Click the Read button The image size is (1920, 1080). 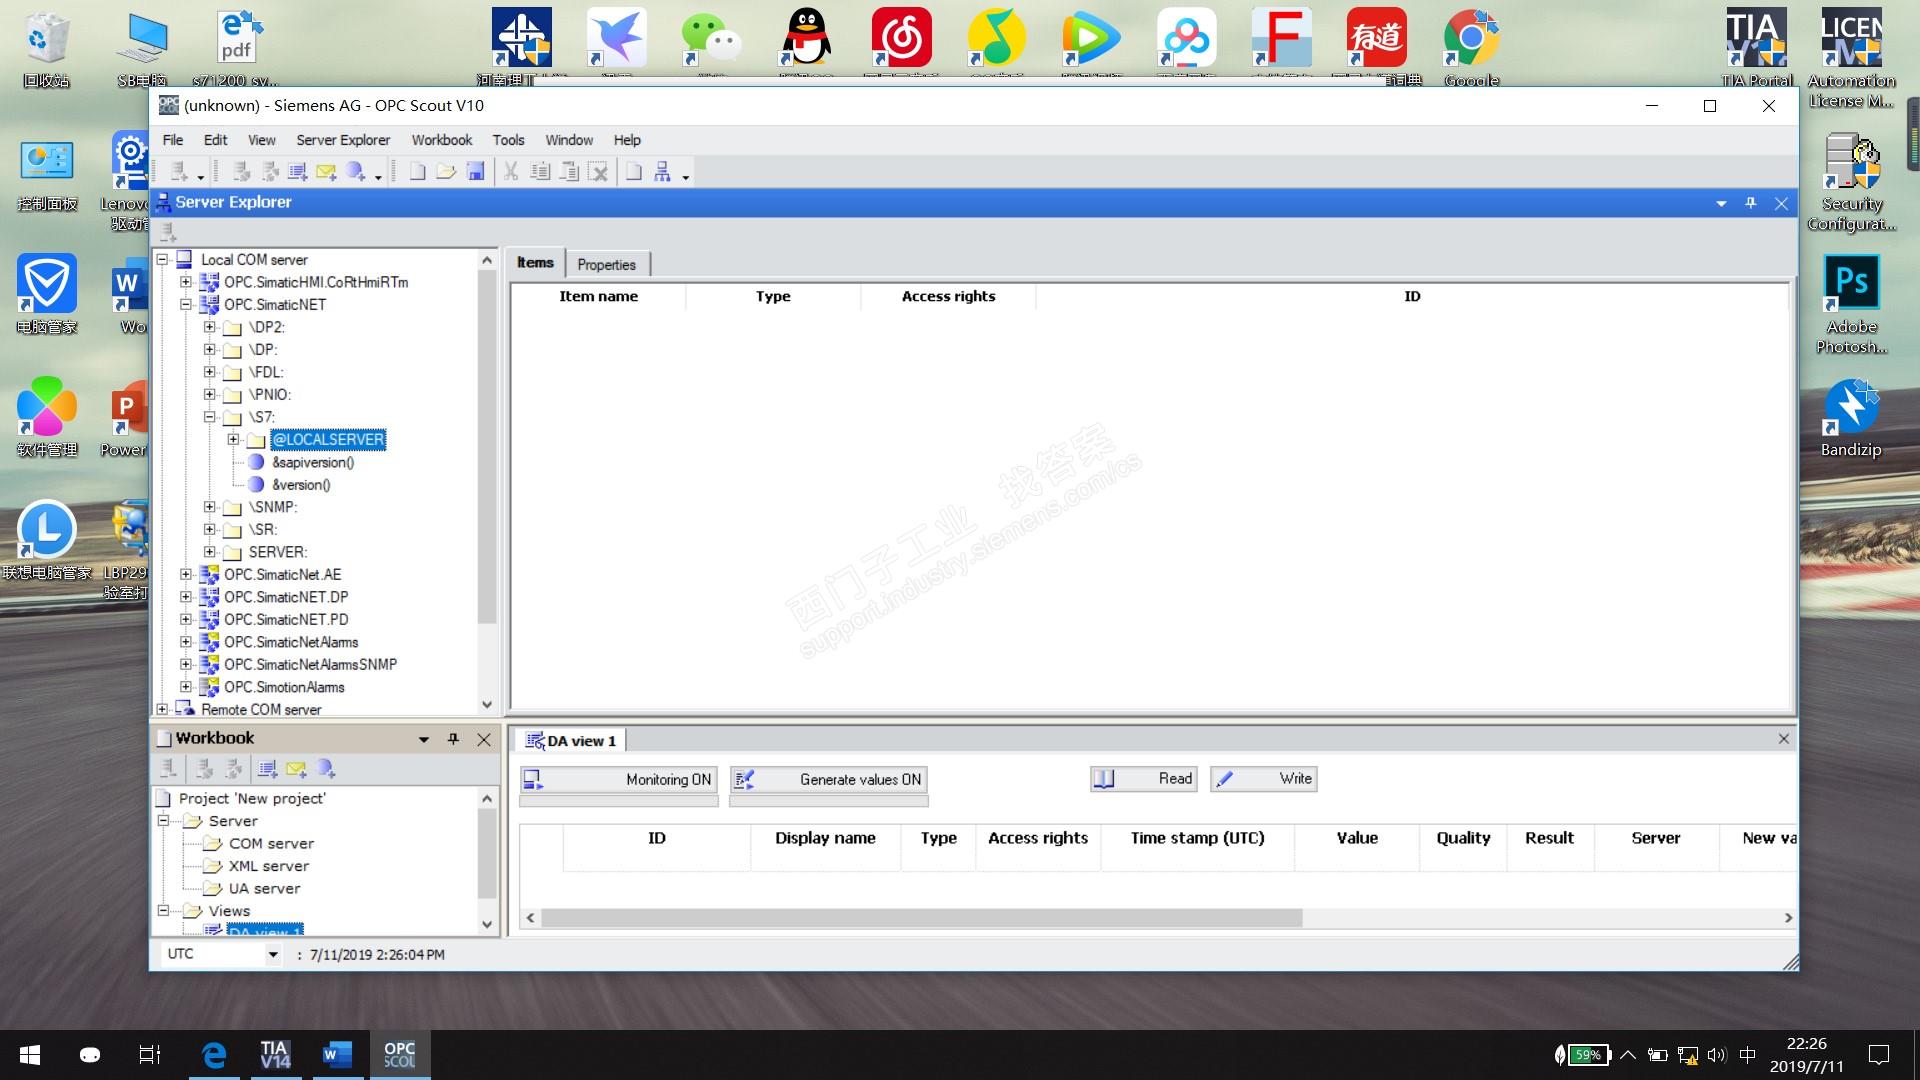1144,779
